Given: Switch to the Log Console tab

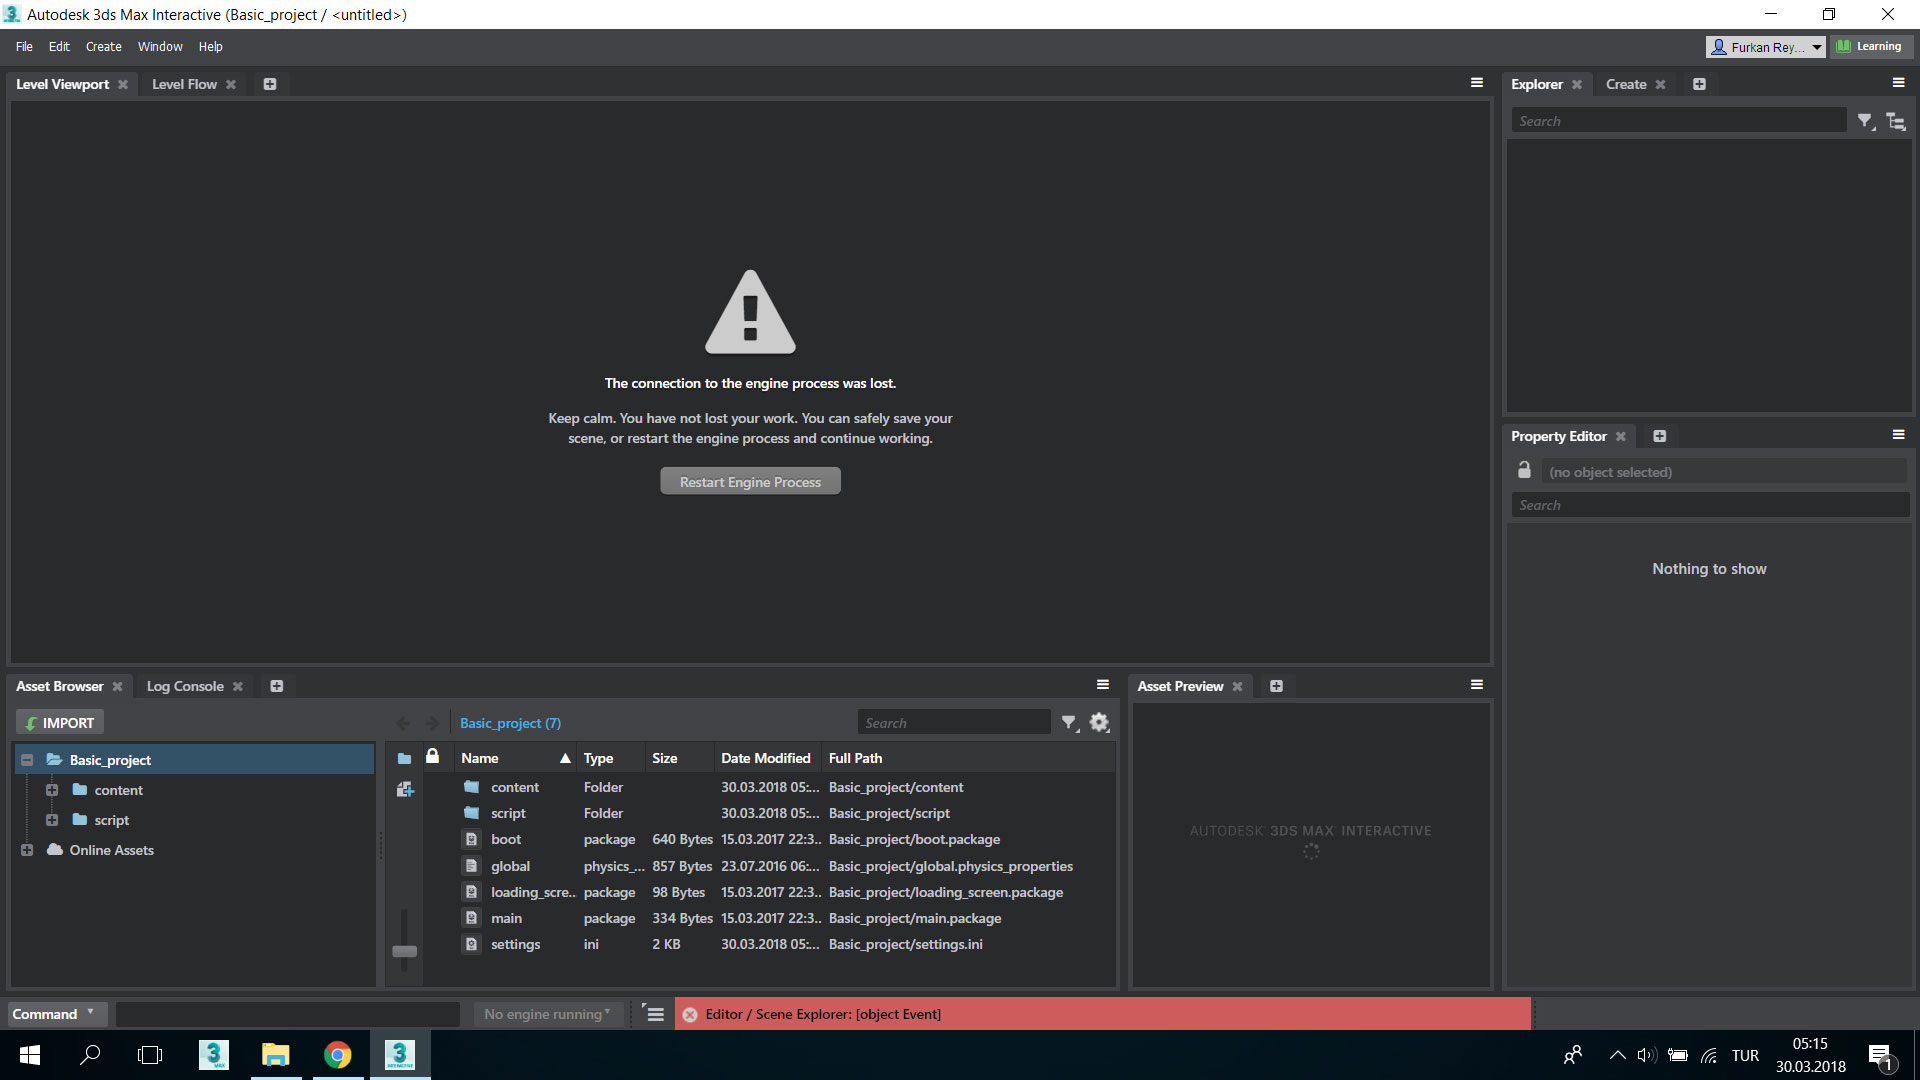Looking at the screenshot, I should 185,687.
